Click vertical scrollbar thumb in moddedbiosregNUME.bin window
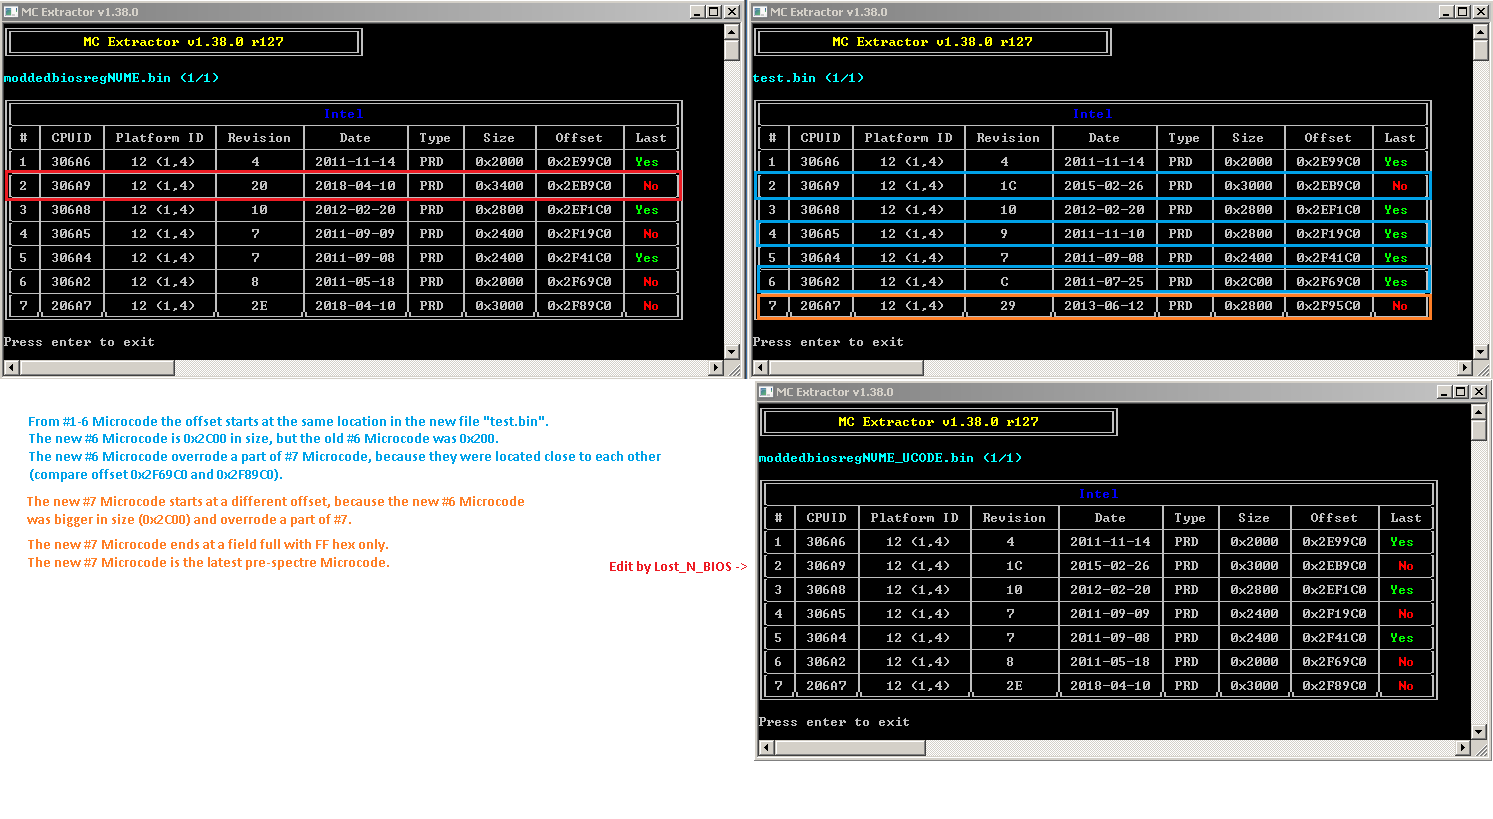The image size is (1493, 819). [732, 50]
